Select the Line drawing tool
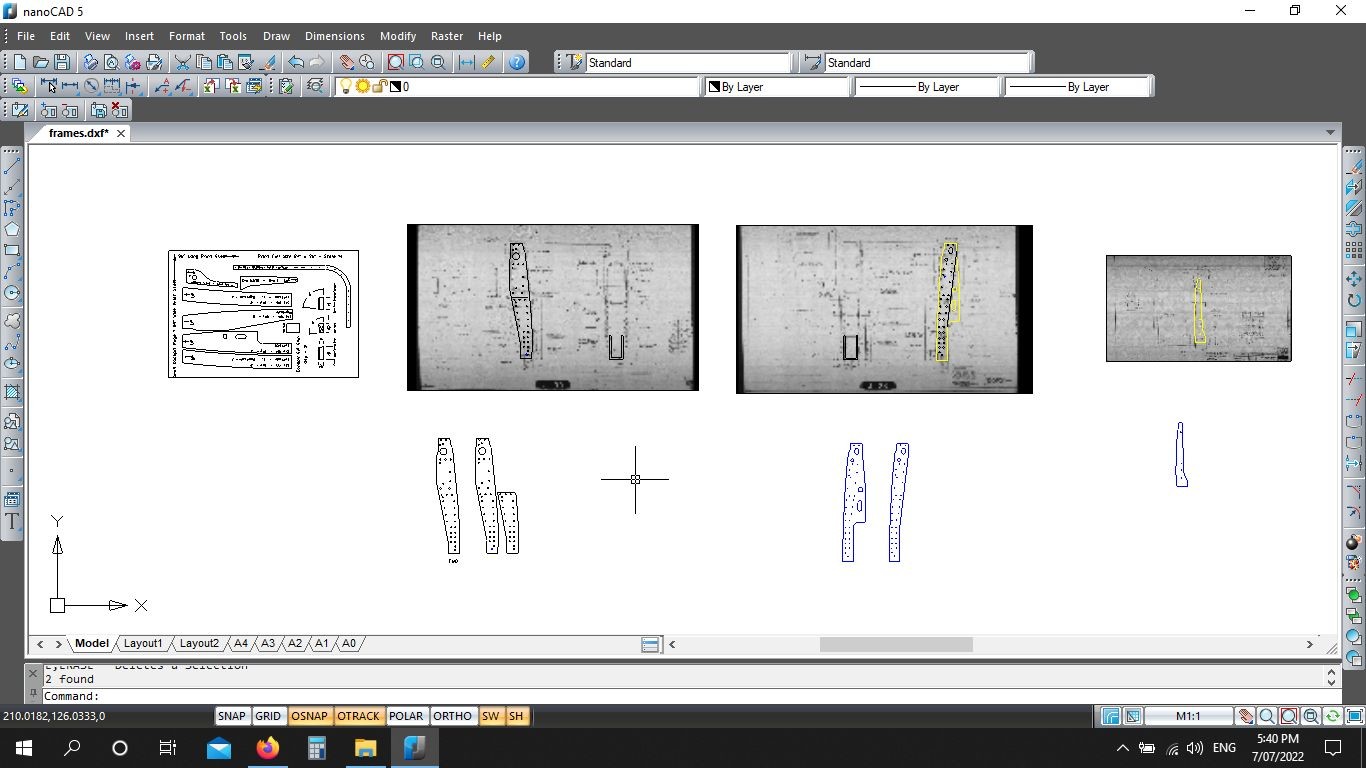 pyautogui.click(x=12, y=167)
